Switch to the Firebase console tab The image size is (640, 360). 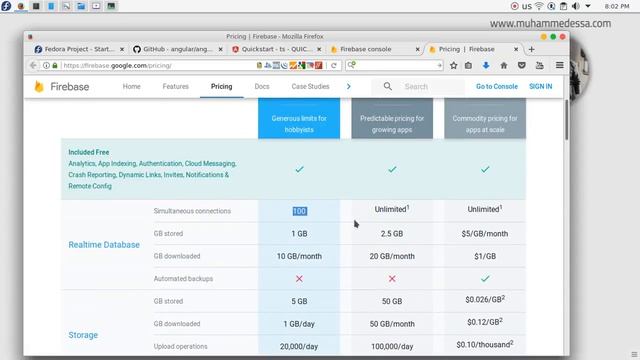point(374,49)
